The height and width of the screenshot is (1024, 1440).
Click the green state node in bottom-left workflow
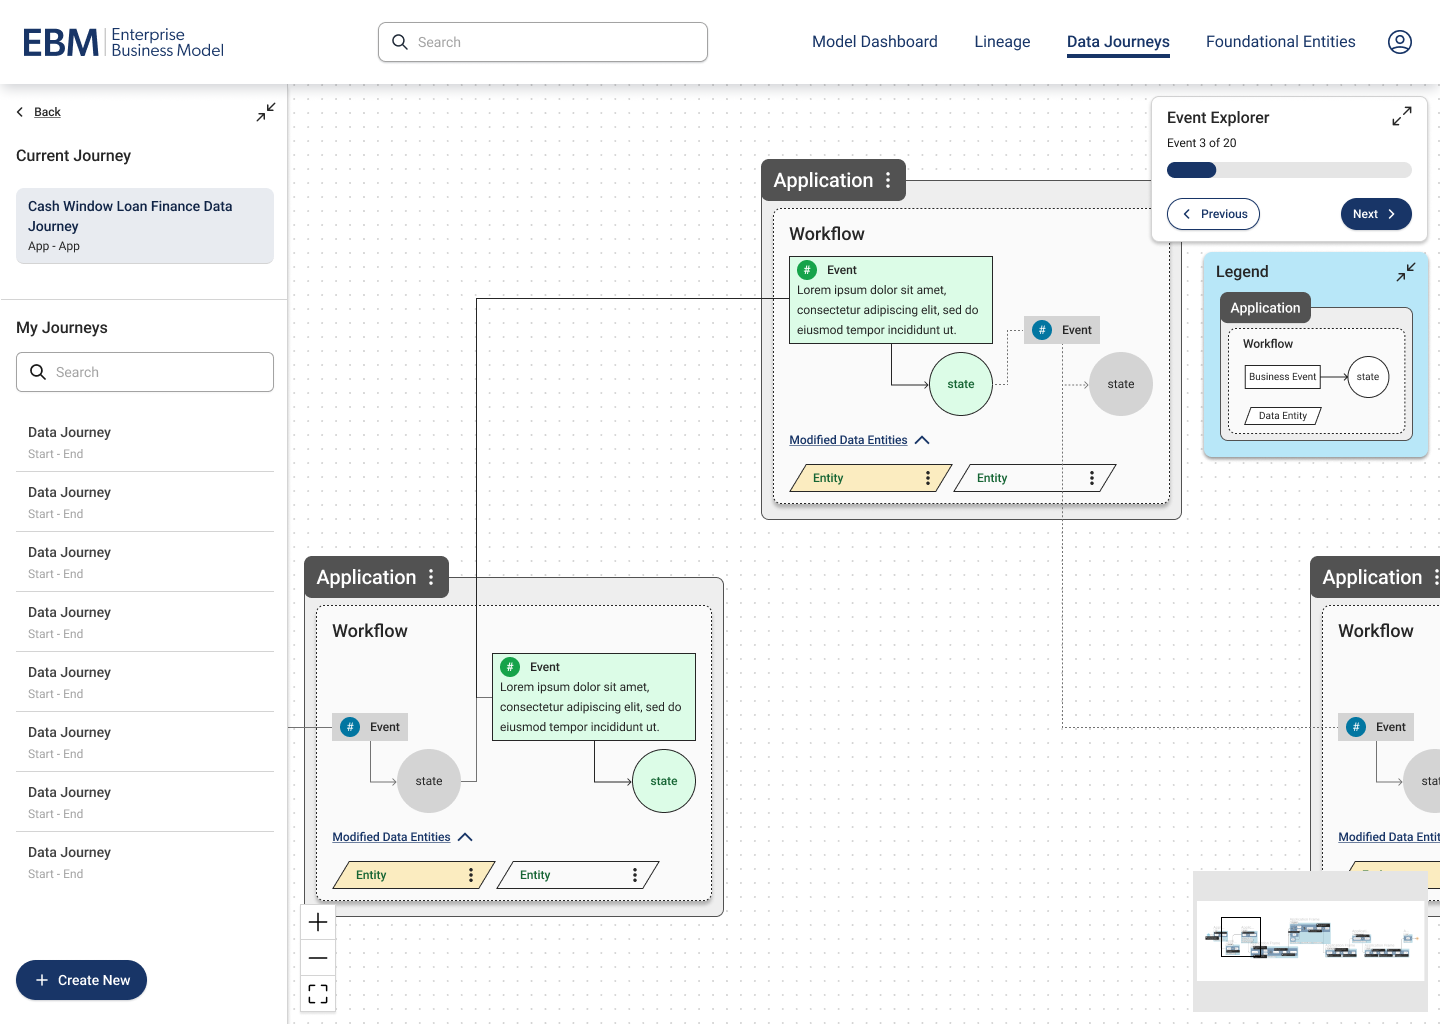664,781
